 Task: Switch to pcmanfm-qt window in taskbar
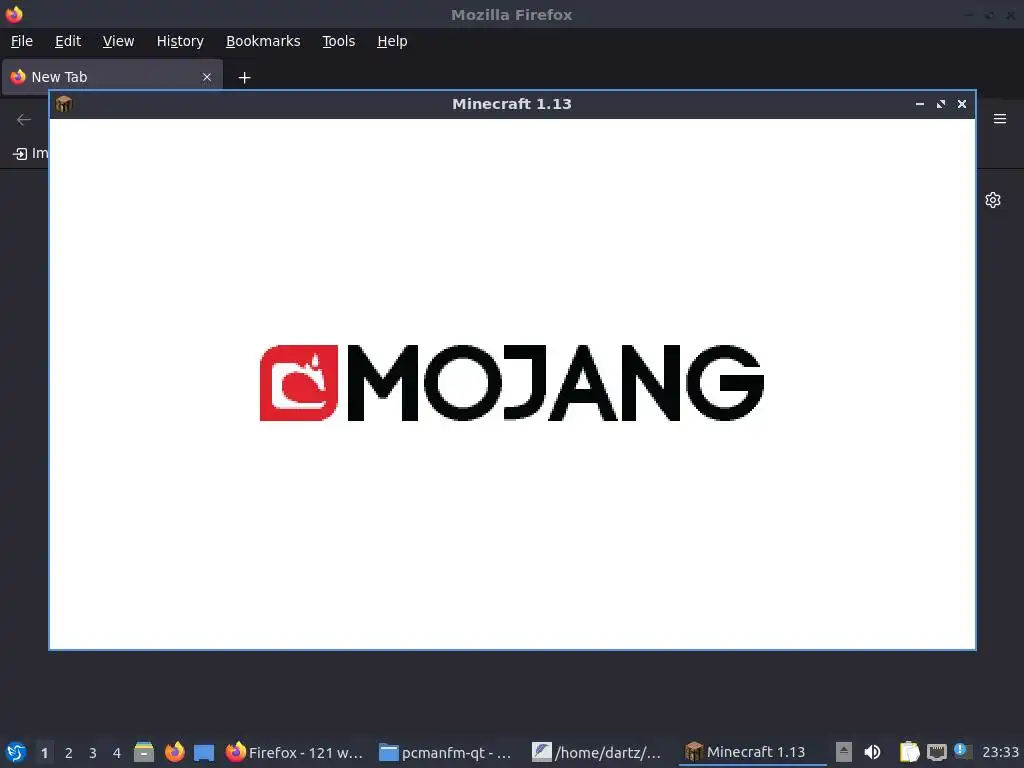coord(445,752)
